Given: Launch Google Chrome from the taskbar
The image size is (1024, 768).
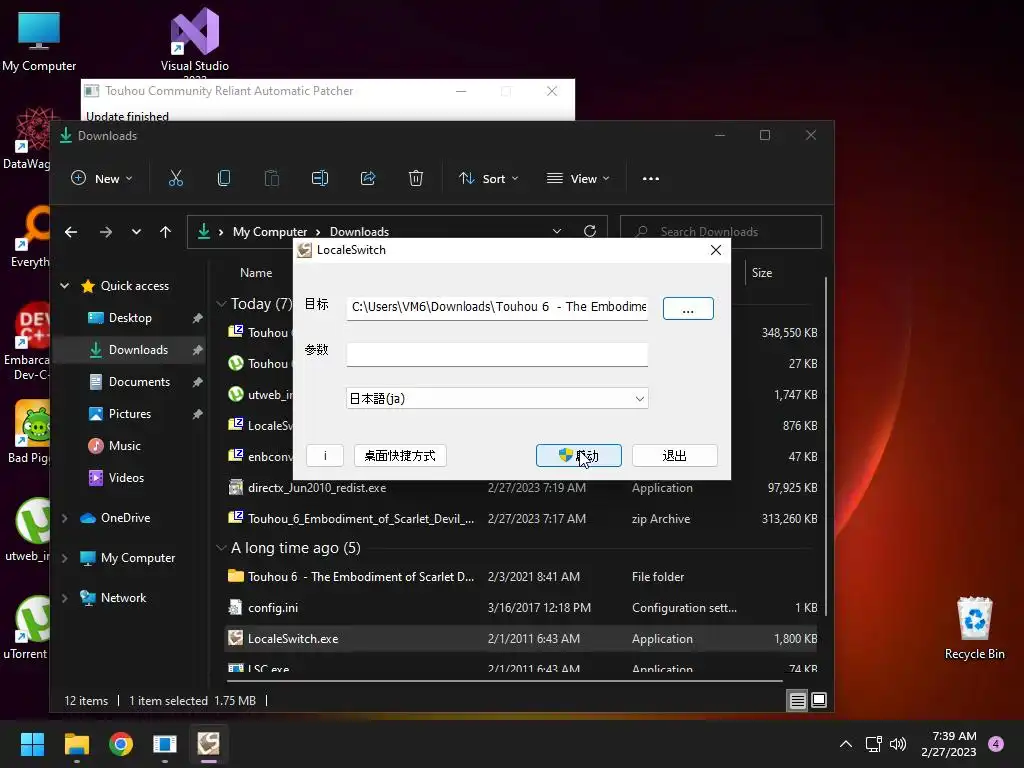Looking at the screenshot, I should (x=121, y=744).
